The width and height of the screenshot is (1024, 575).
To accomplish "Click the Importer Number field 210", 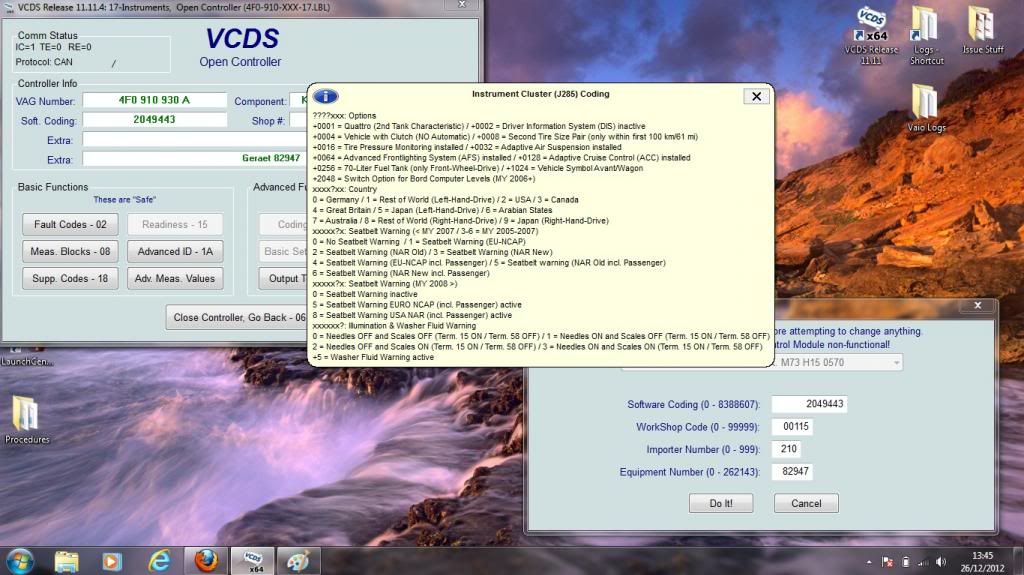I will (787, 449).
